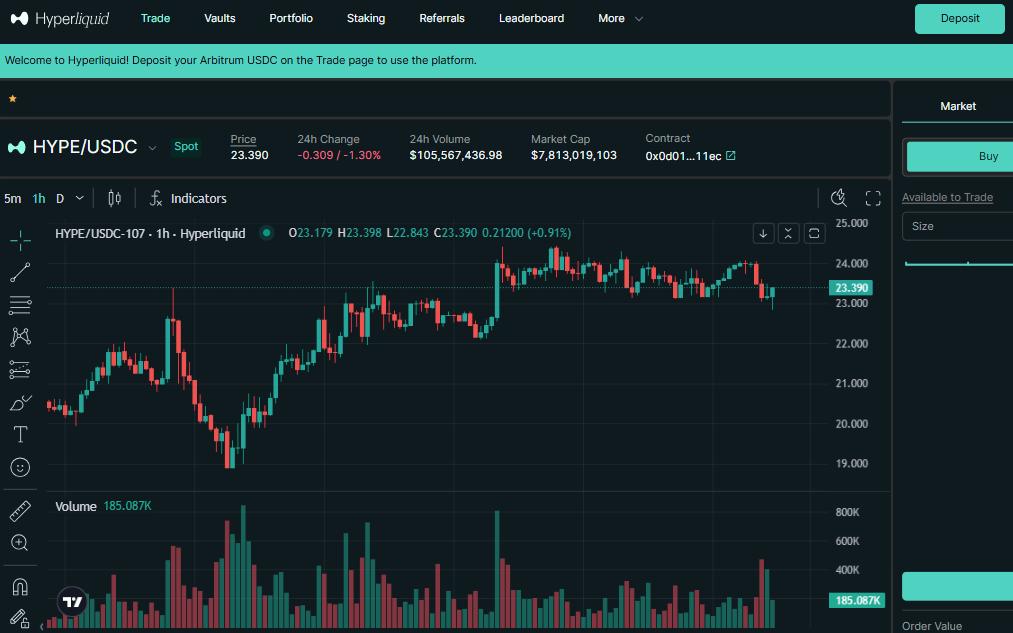Viewport: 1013px width, 633px height.
Task: Select the D daily interval
Action: coord(60,198)
